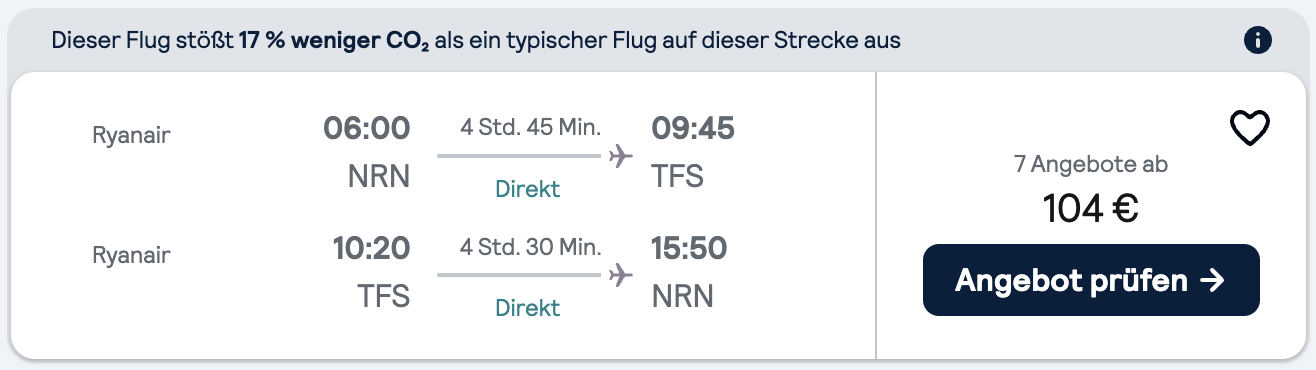
Task: Click the 7 Angebote ab text
Action: pyautogui.click(x=1091, y=165)
